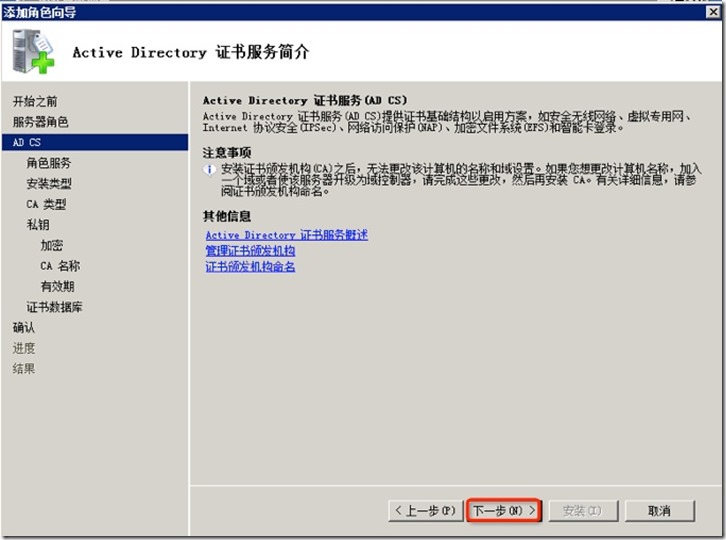This screenshot has height=540, width=726.
Task: Click the info icon under 注意事项
Action: 210,170
